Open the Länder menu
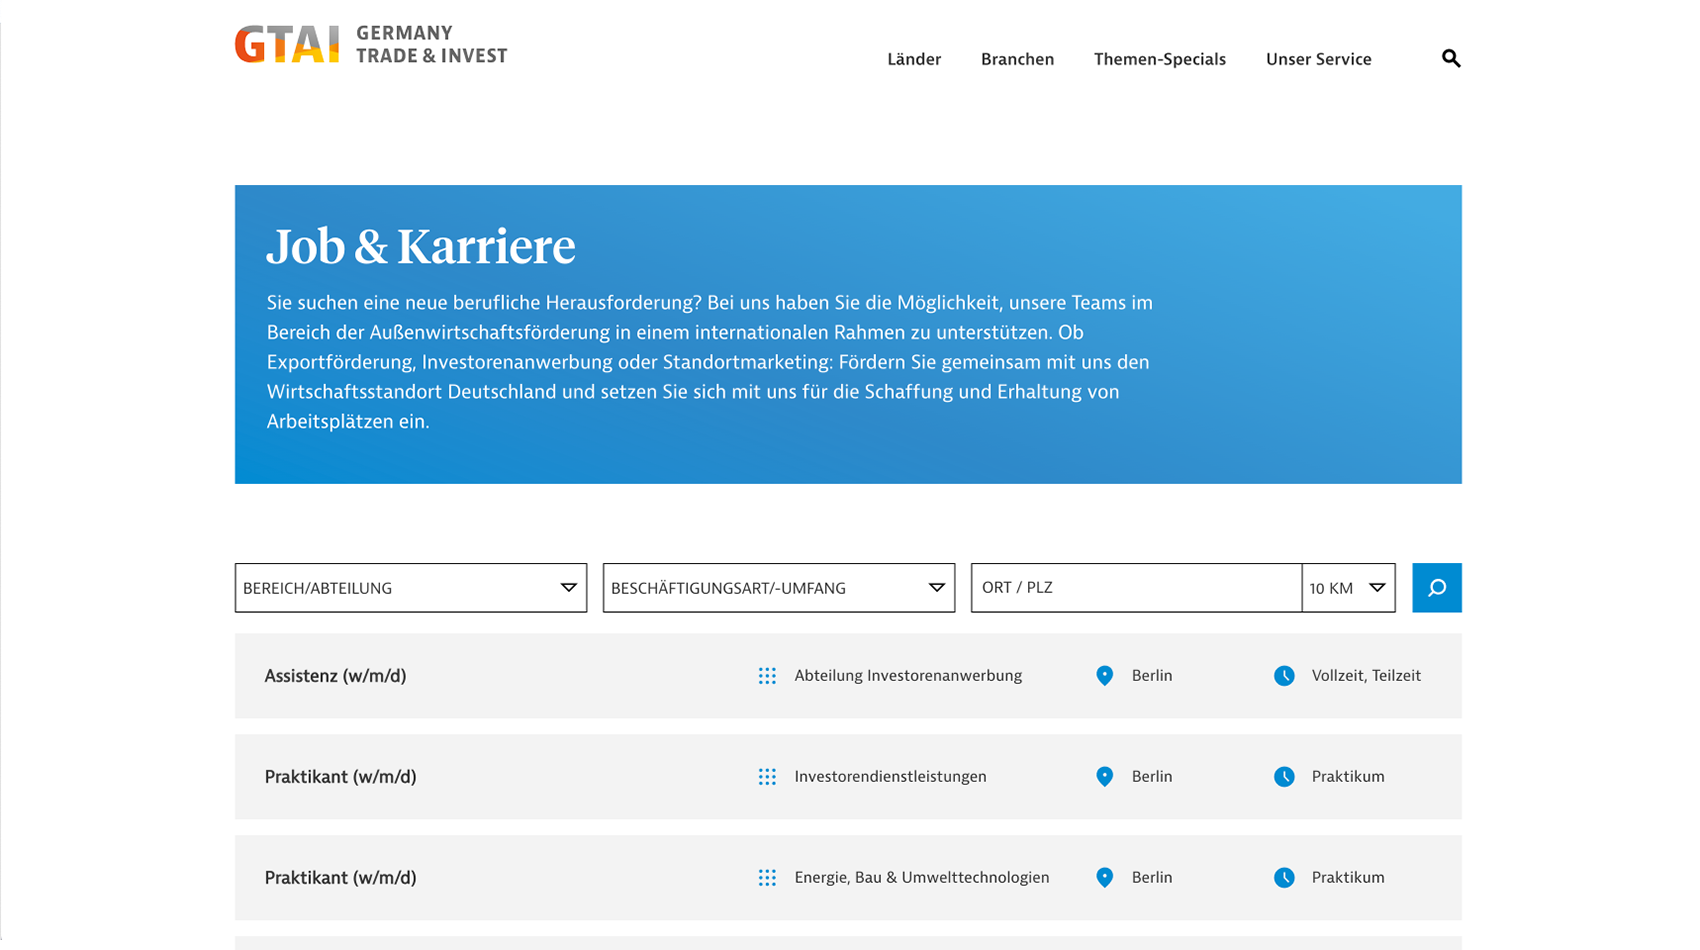 (913, 59)
